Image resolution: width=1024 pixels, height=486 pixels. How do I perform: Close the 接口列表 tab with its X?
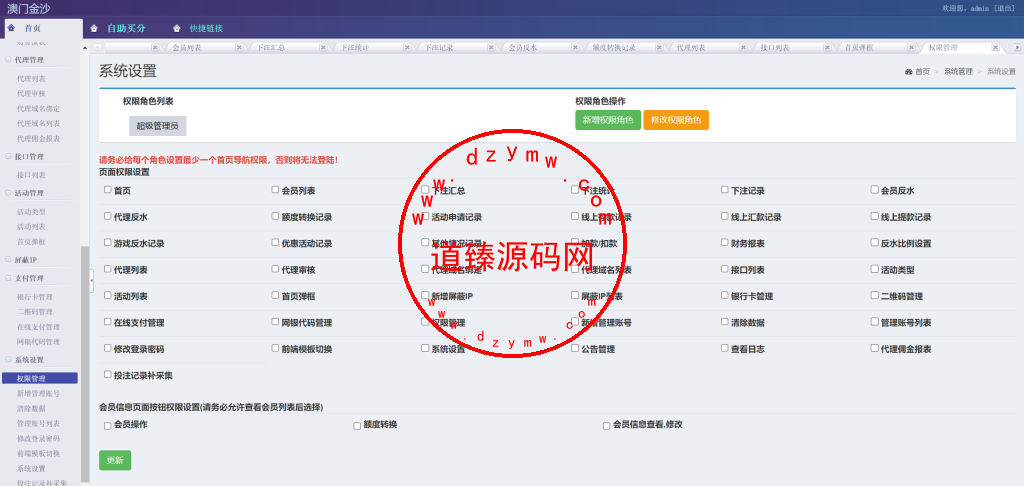(827, 48)
